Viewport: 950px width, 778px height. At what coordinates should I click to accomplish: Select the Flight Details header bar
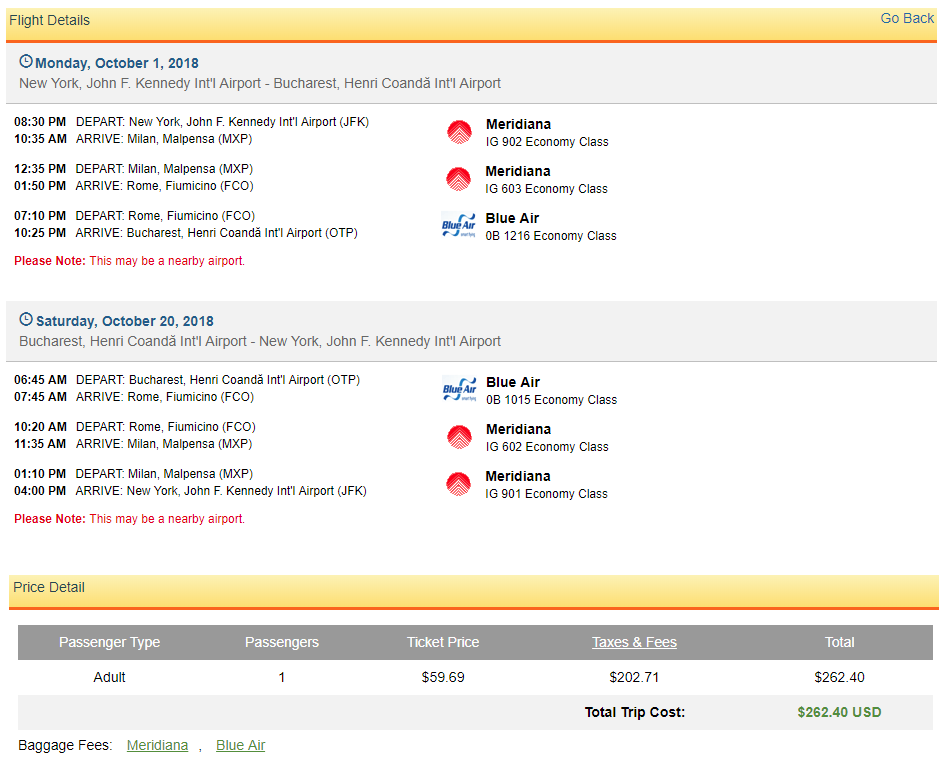49,20
